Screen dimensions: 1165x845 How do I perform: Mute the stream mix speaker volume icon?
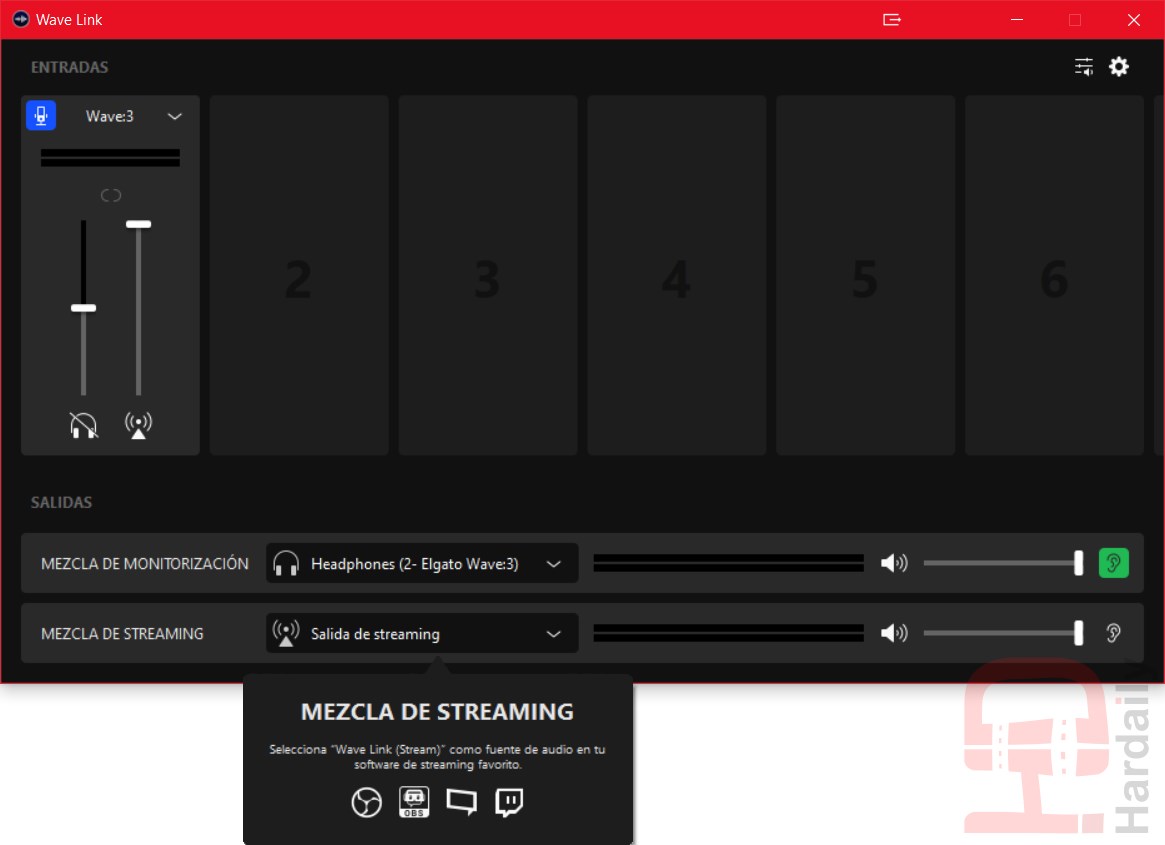893,633
